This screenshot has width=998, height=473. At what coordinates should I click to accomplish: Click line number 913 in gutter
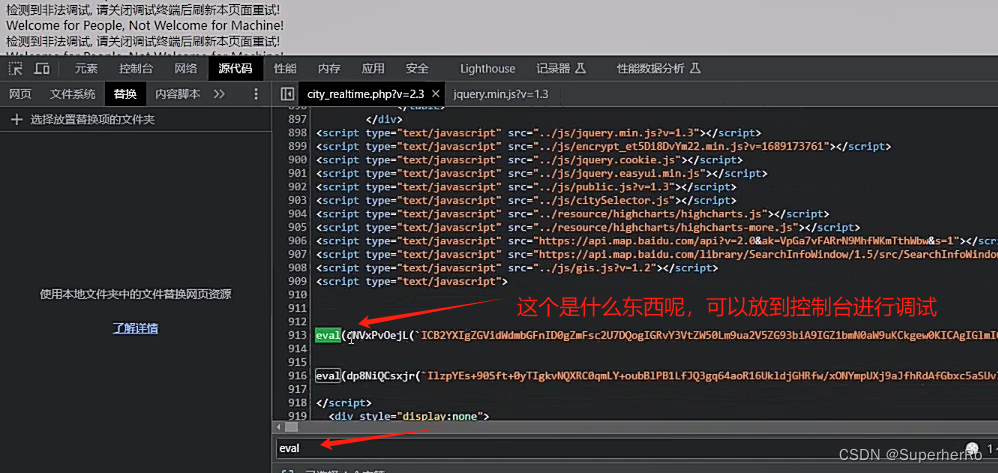297,335
